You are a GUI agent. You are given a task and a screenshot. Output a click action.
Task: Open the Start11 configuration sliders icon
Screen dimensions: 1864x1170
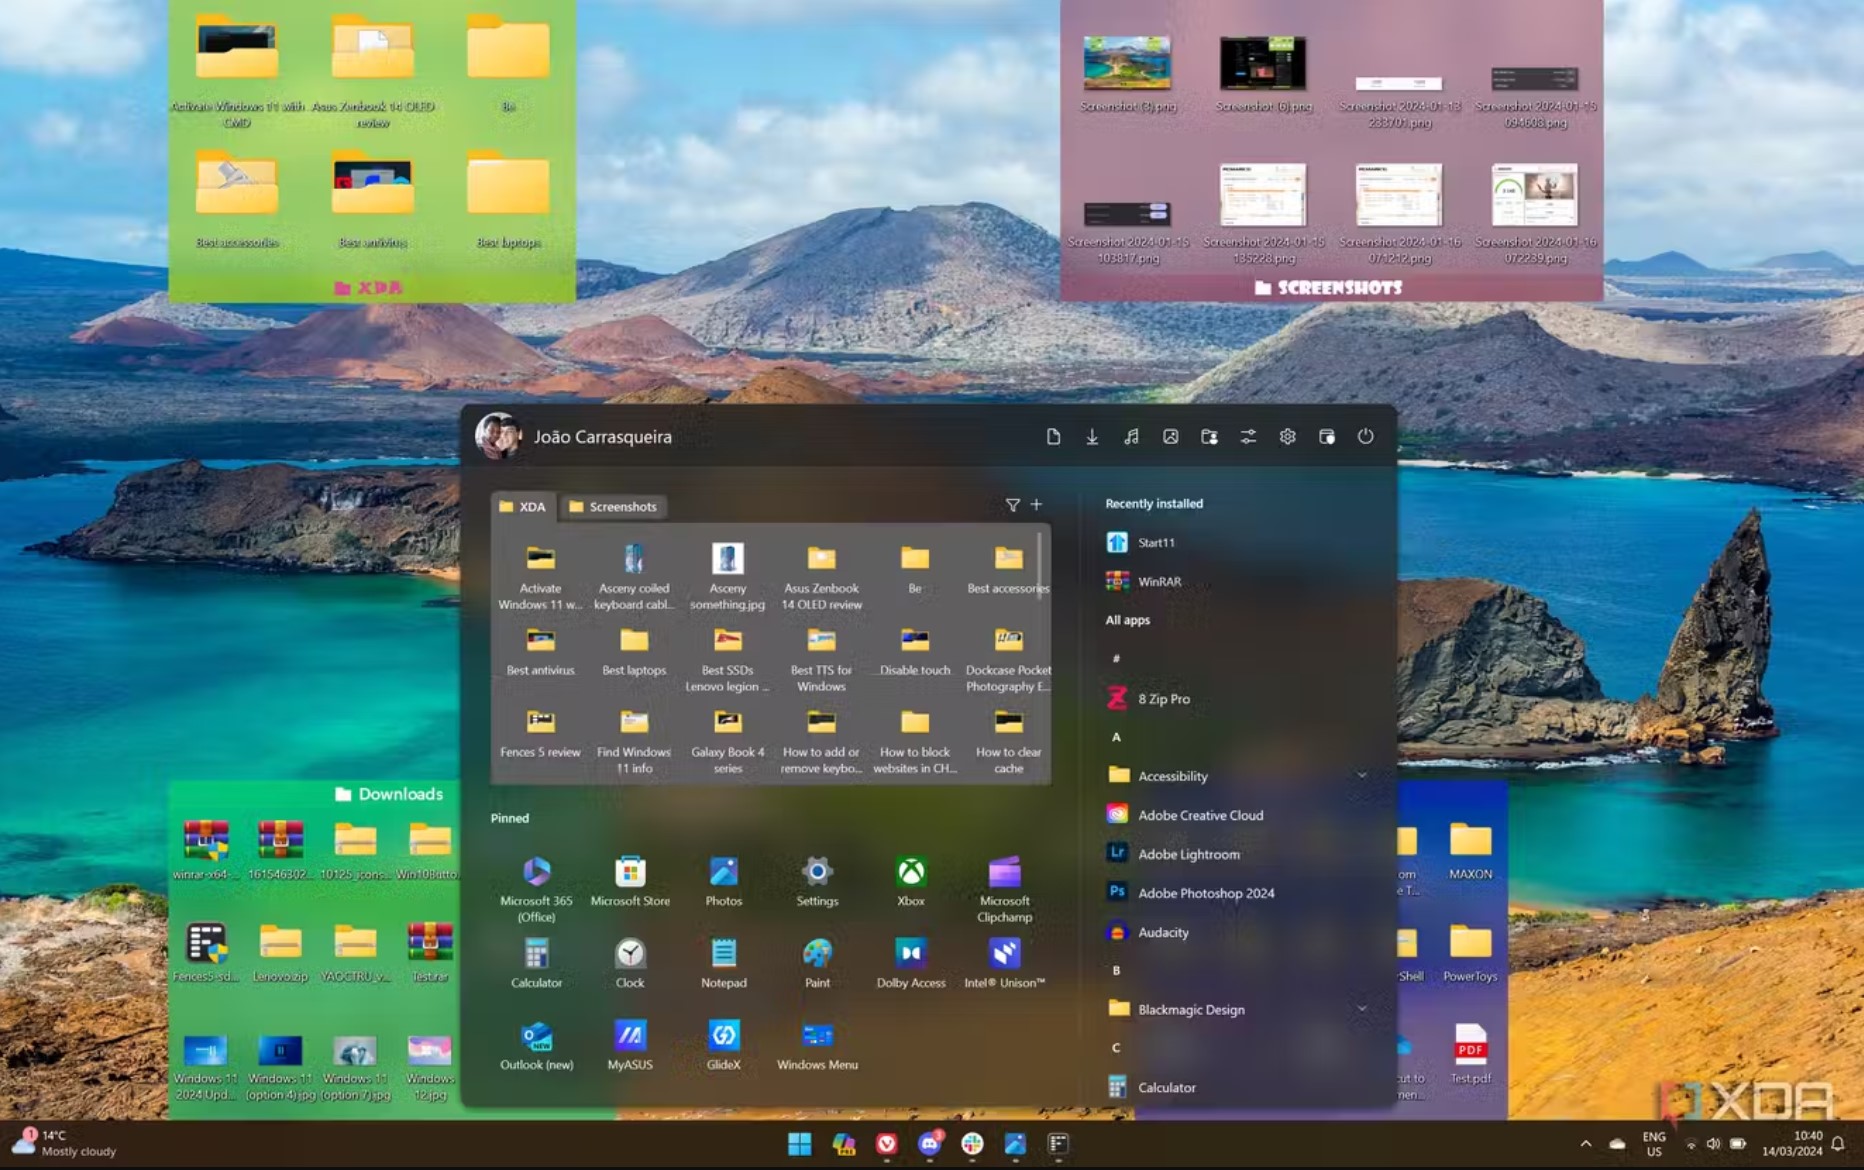click(x=1248, y=437)
